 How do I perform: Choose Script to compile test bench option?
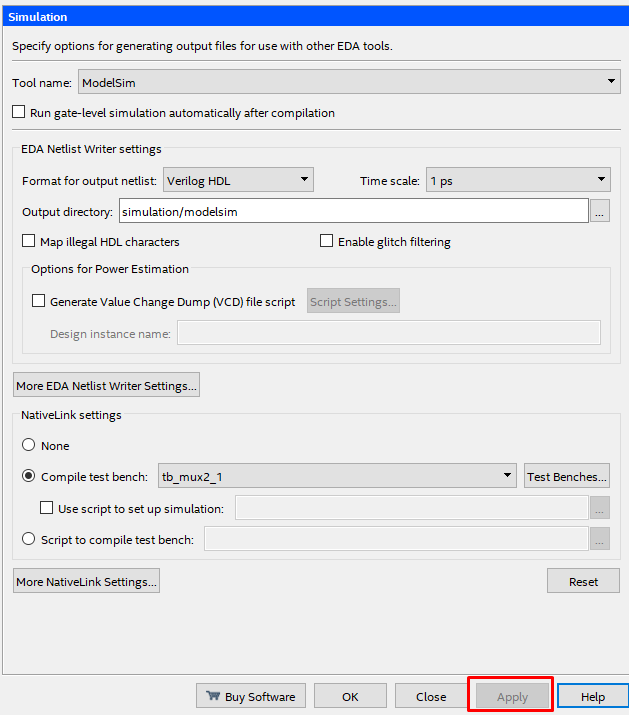click(29, 538)
